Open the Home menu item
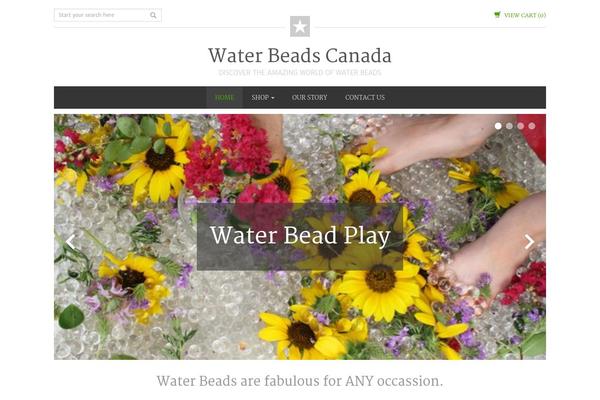Image resolution: width=600 pixels, height=400 pixels. coord(225,97)
